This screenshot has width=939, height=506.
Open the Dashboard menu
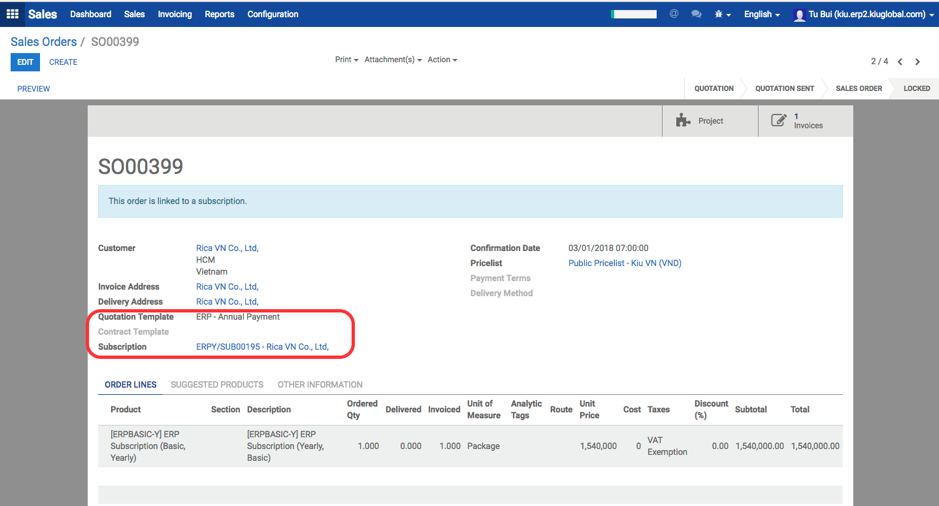[90, 14]
